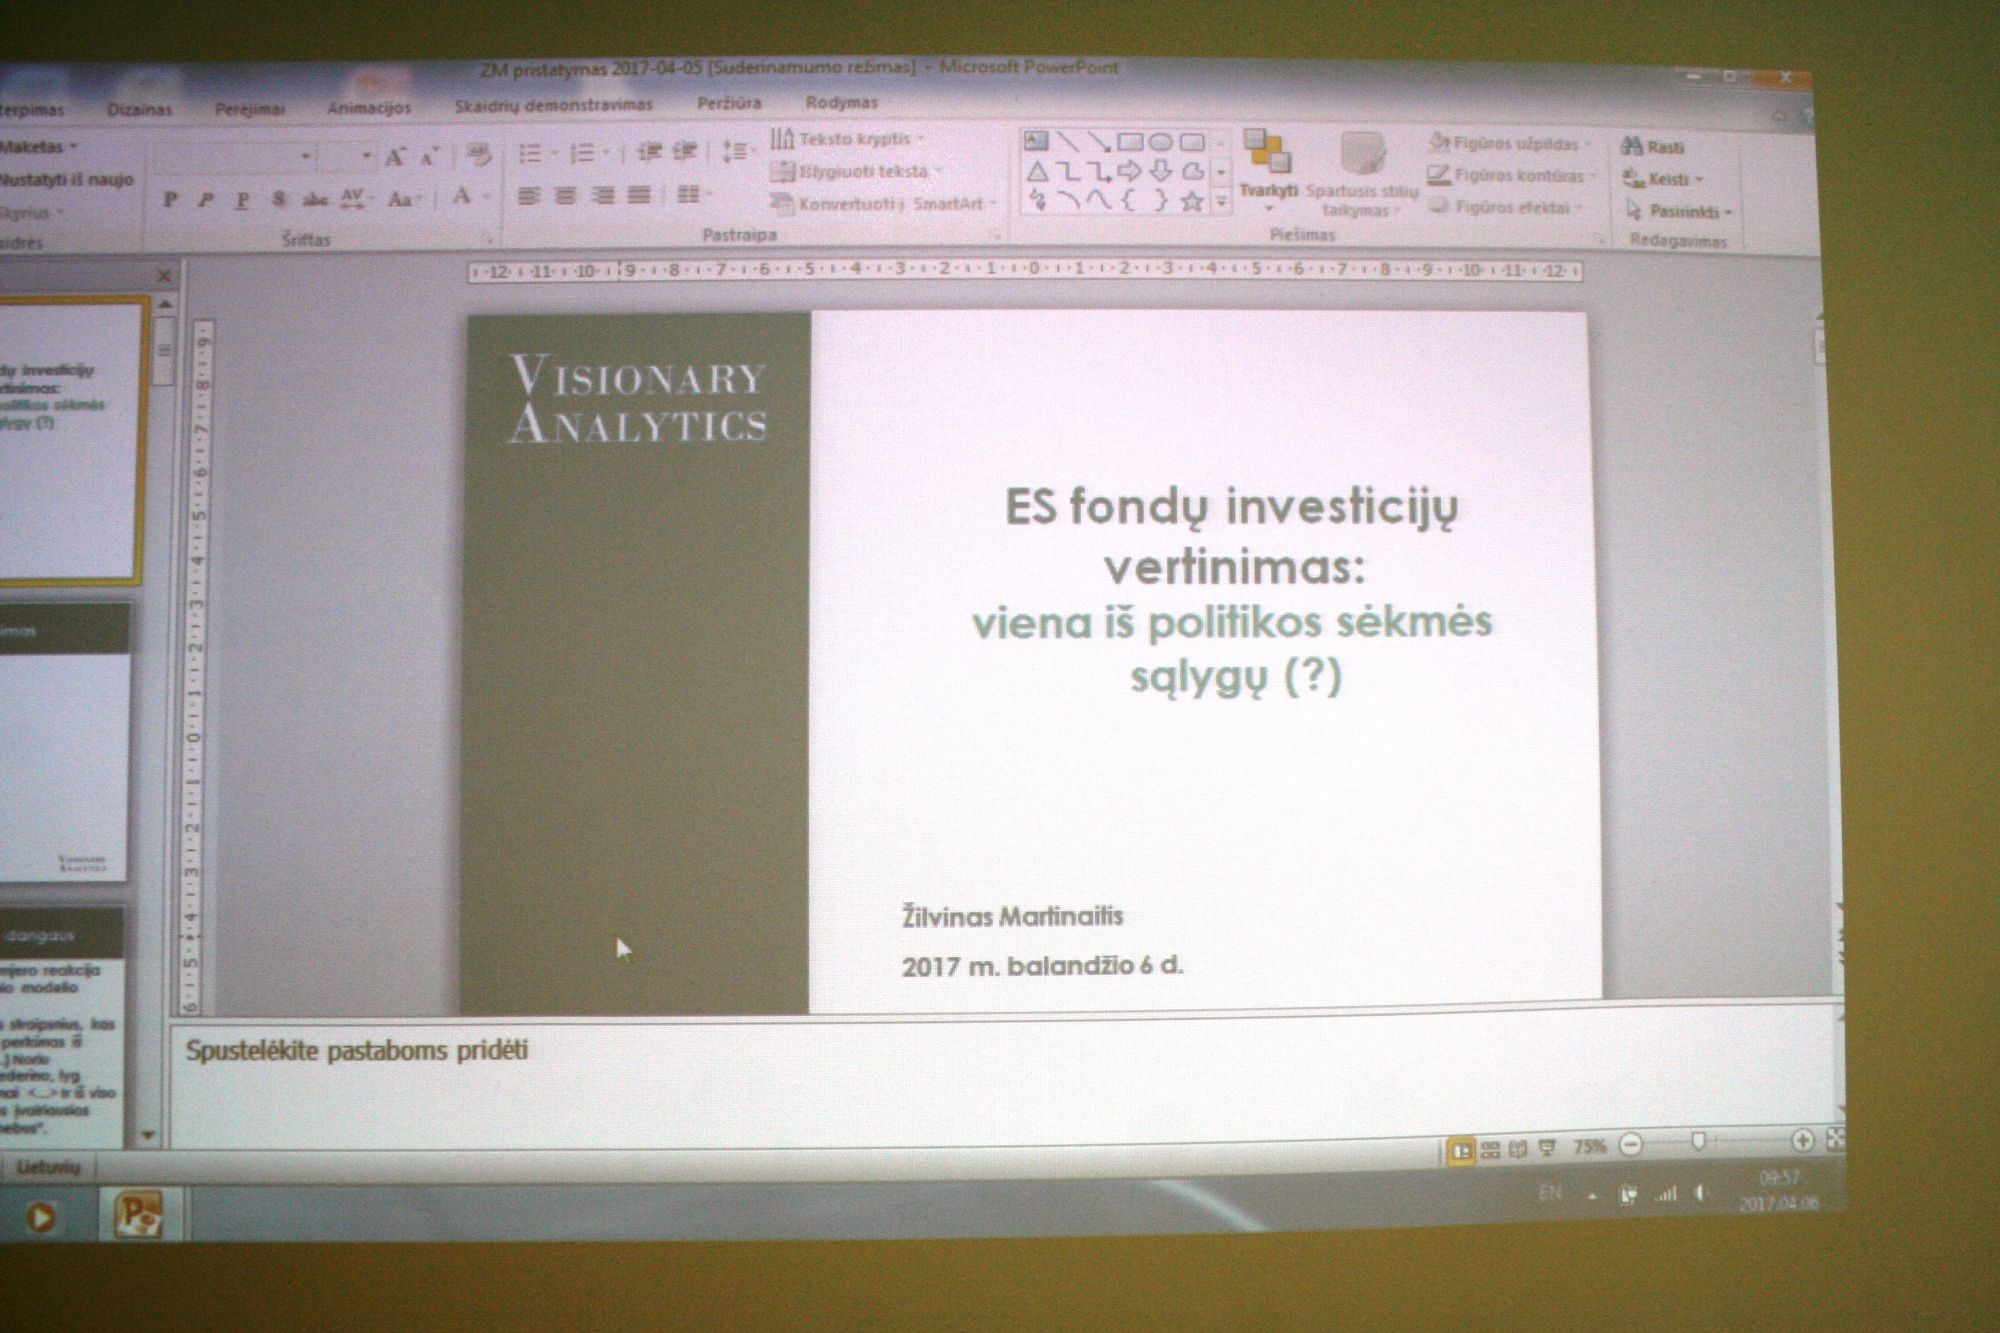Decrease the list indent level
The image size is (2000, 1333).
point(650,152)
